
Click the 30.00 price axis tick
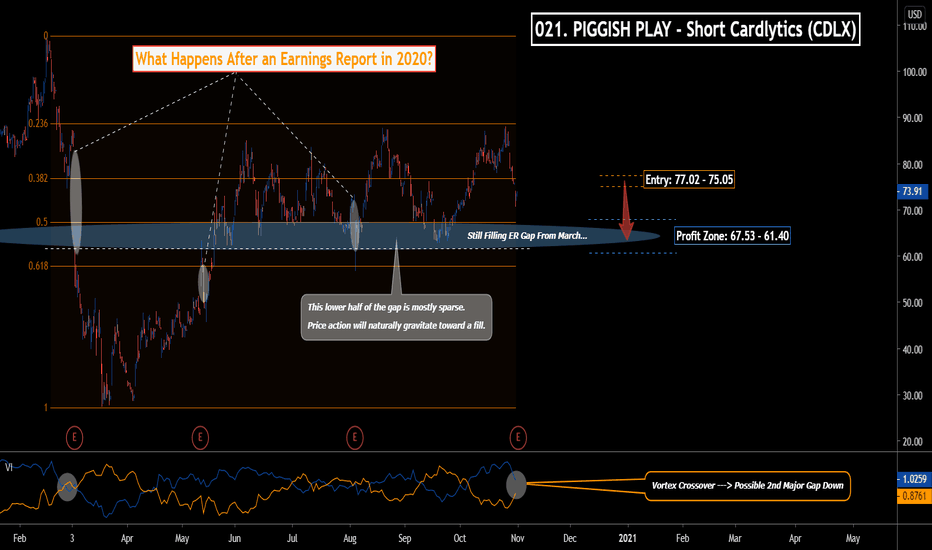(x=914, y=395)
